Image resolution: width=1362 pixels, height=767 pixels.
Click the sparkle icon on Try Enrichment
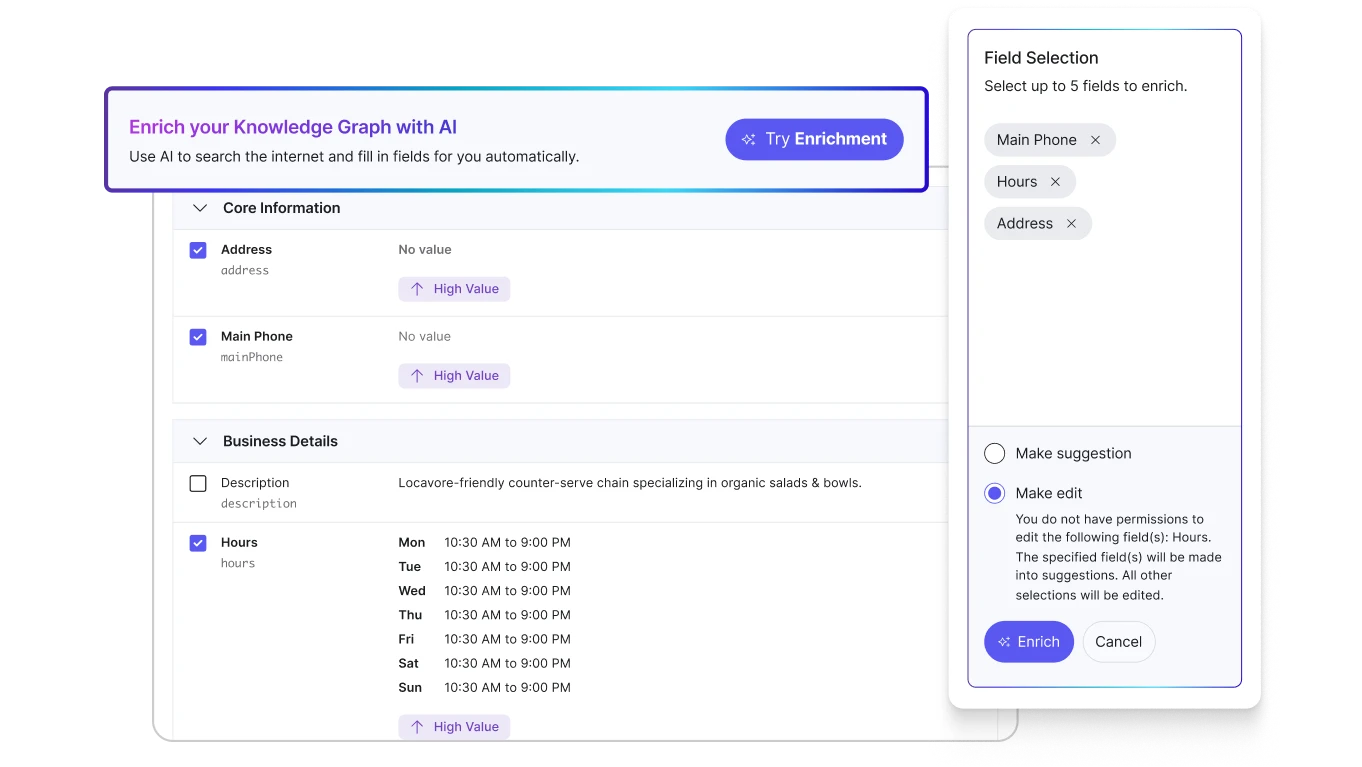coord(748,140)
